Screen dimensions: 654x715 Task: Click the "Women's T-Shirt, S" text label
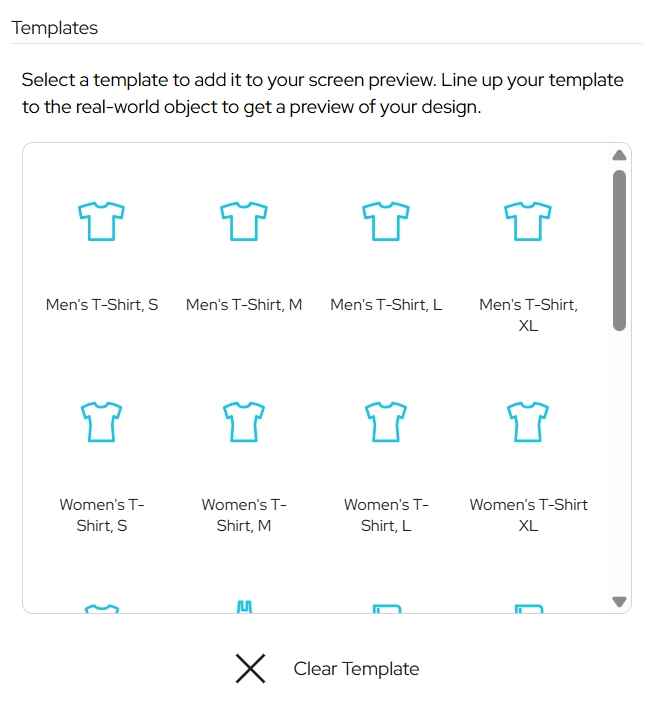(102, 515)
